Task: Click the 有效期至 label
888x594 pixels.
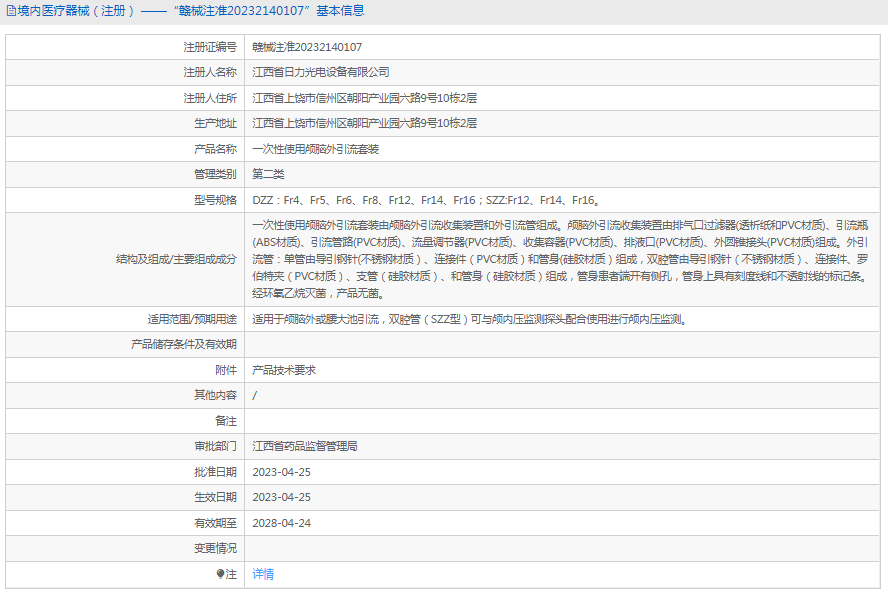Action: pyautogui.click(x=215, y=523)
